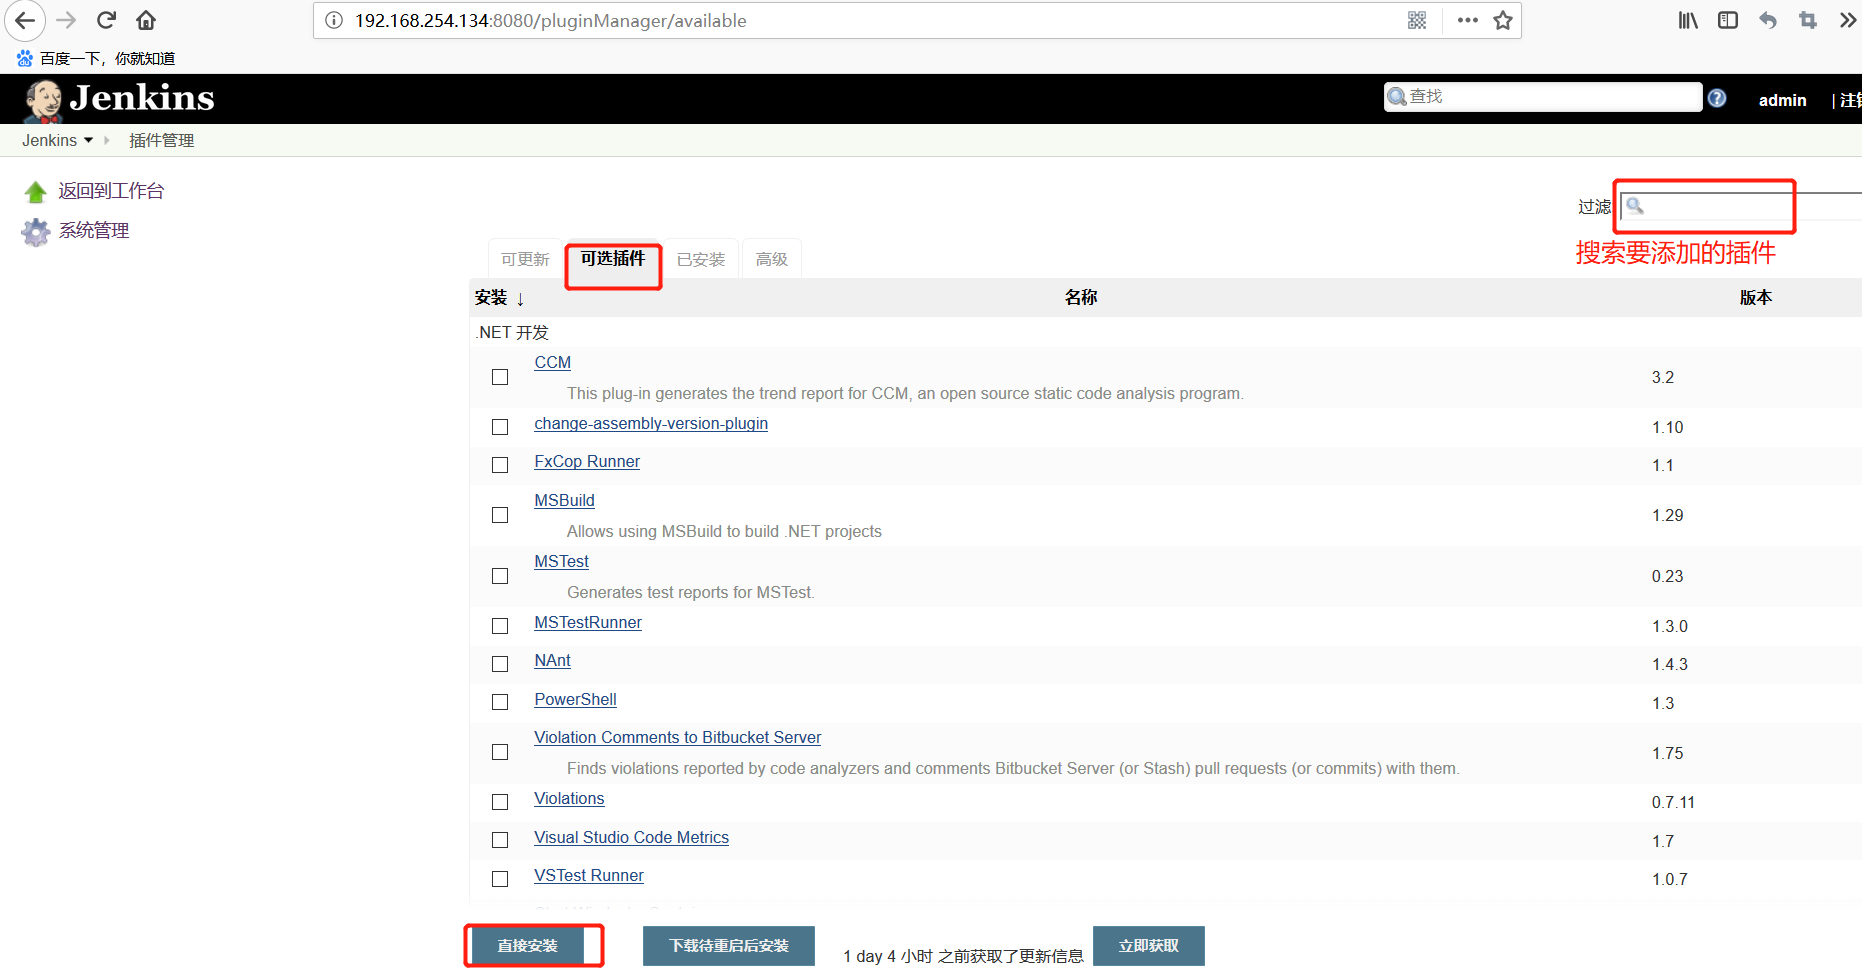Switch to the 高级 tab
The height and width of the screenshot is (972, 1862).
click(x=772, y=259)
